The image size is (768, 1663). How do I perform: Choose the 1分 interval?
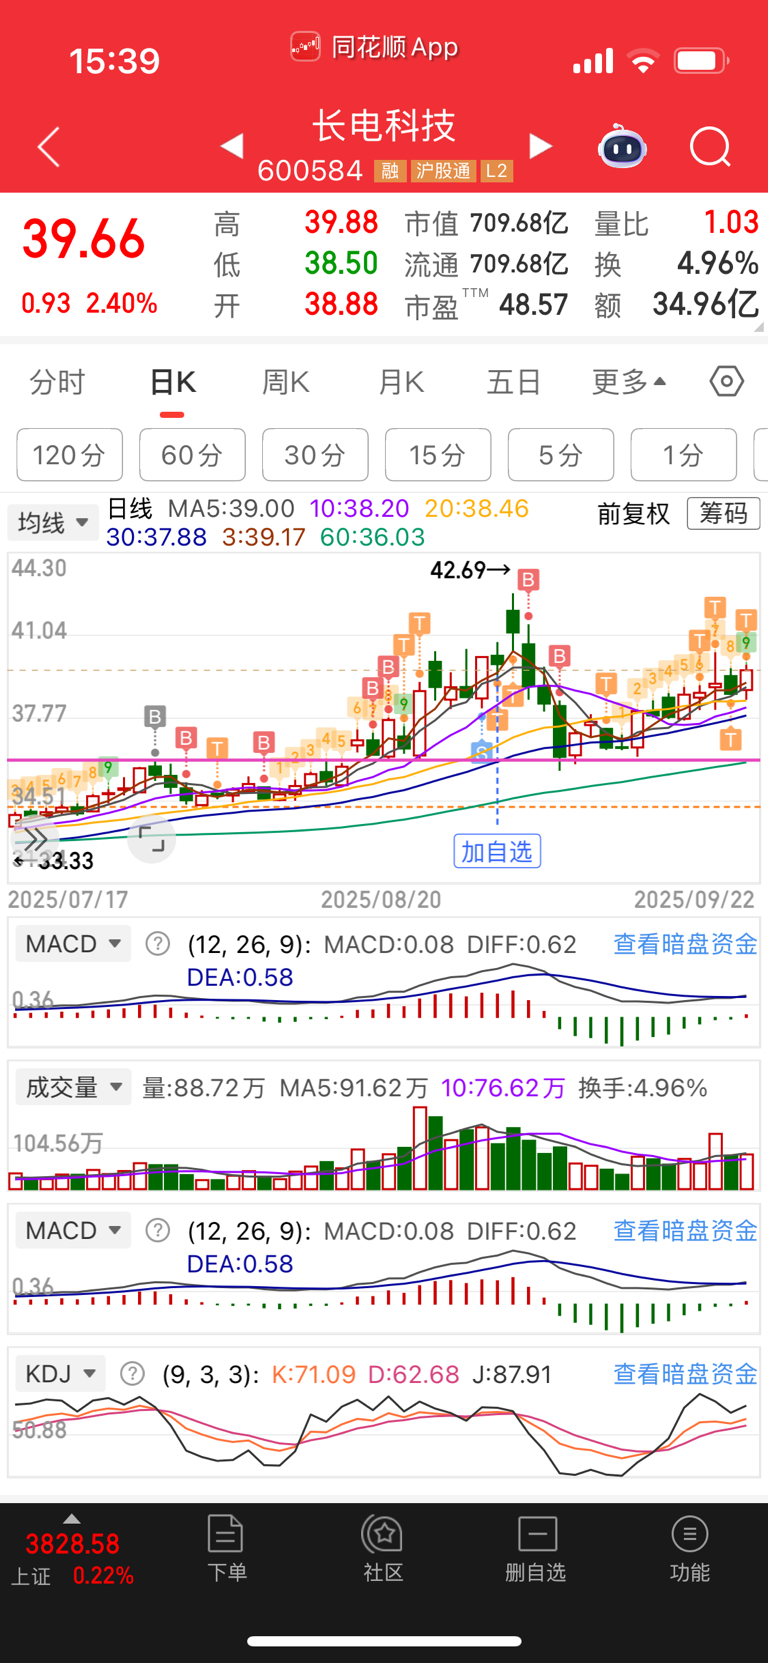684,455
